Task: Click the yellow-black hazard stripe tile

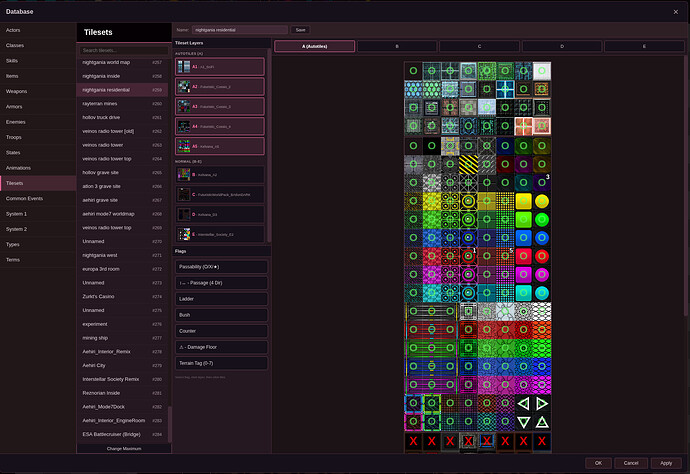Action: 468,164
